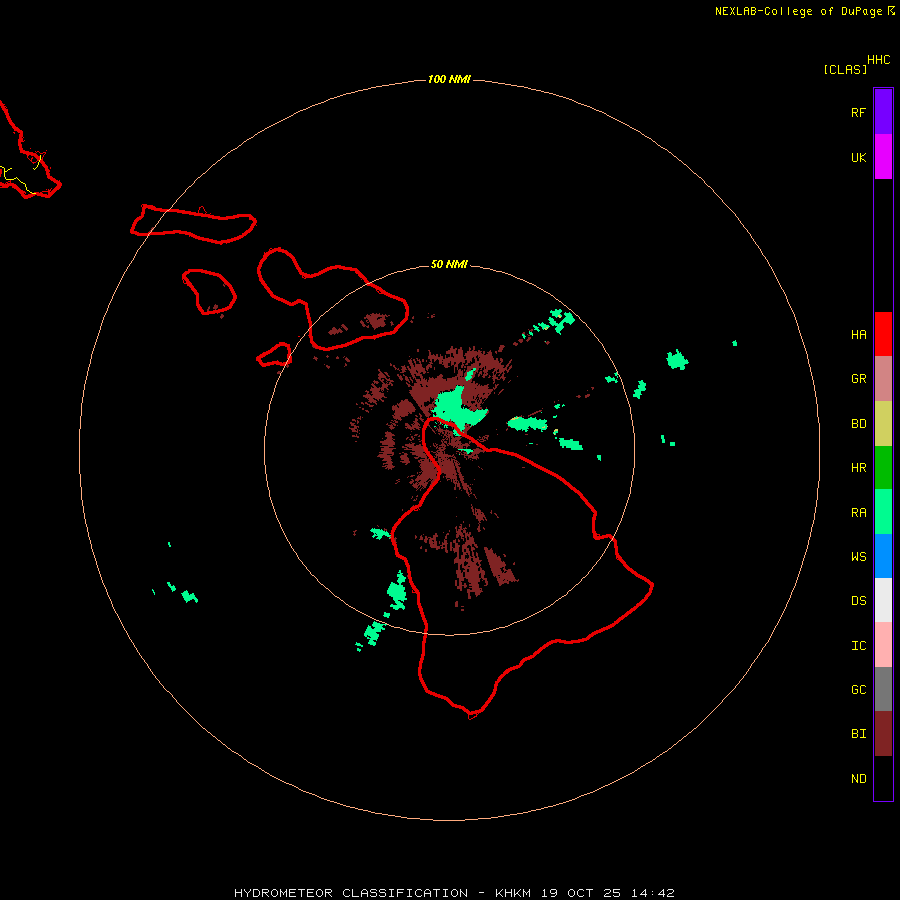Click the 'HR' legend label
The width and height of the screenshot is (900, 900).
tap(858, 468)
